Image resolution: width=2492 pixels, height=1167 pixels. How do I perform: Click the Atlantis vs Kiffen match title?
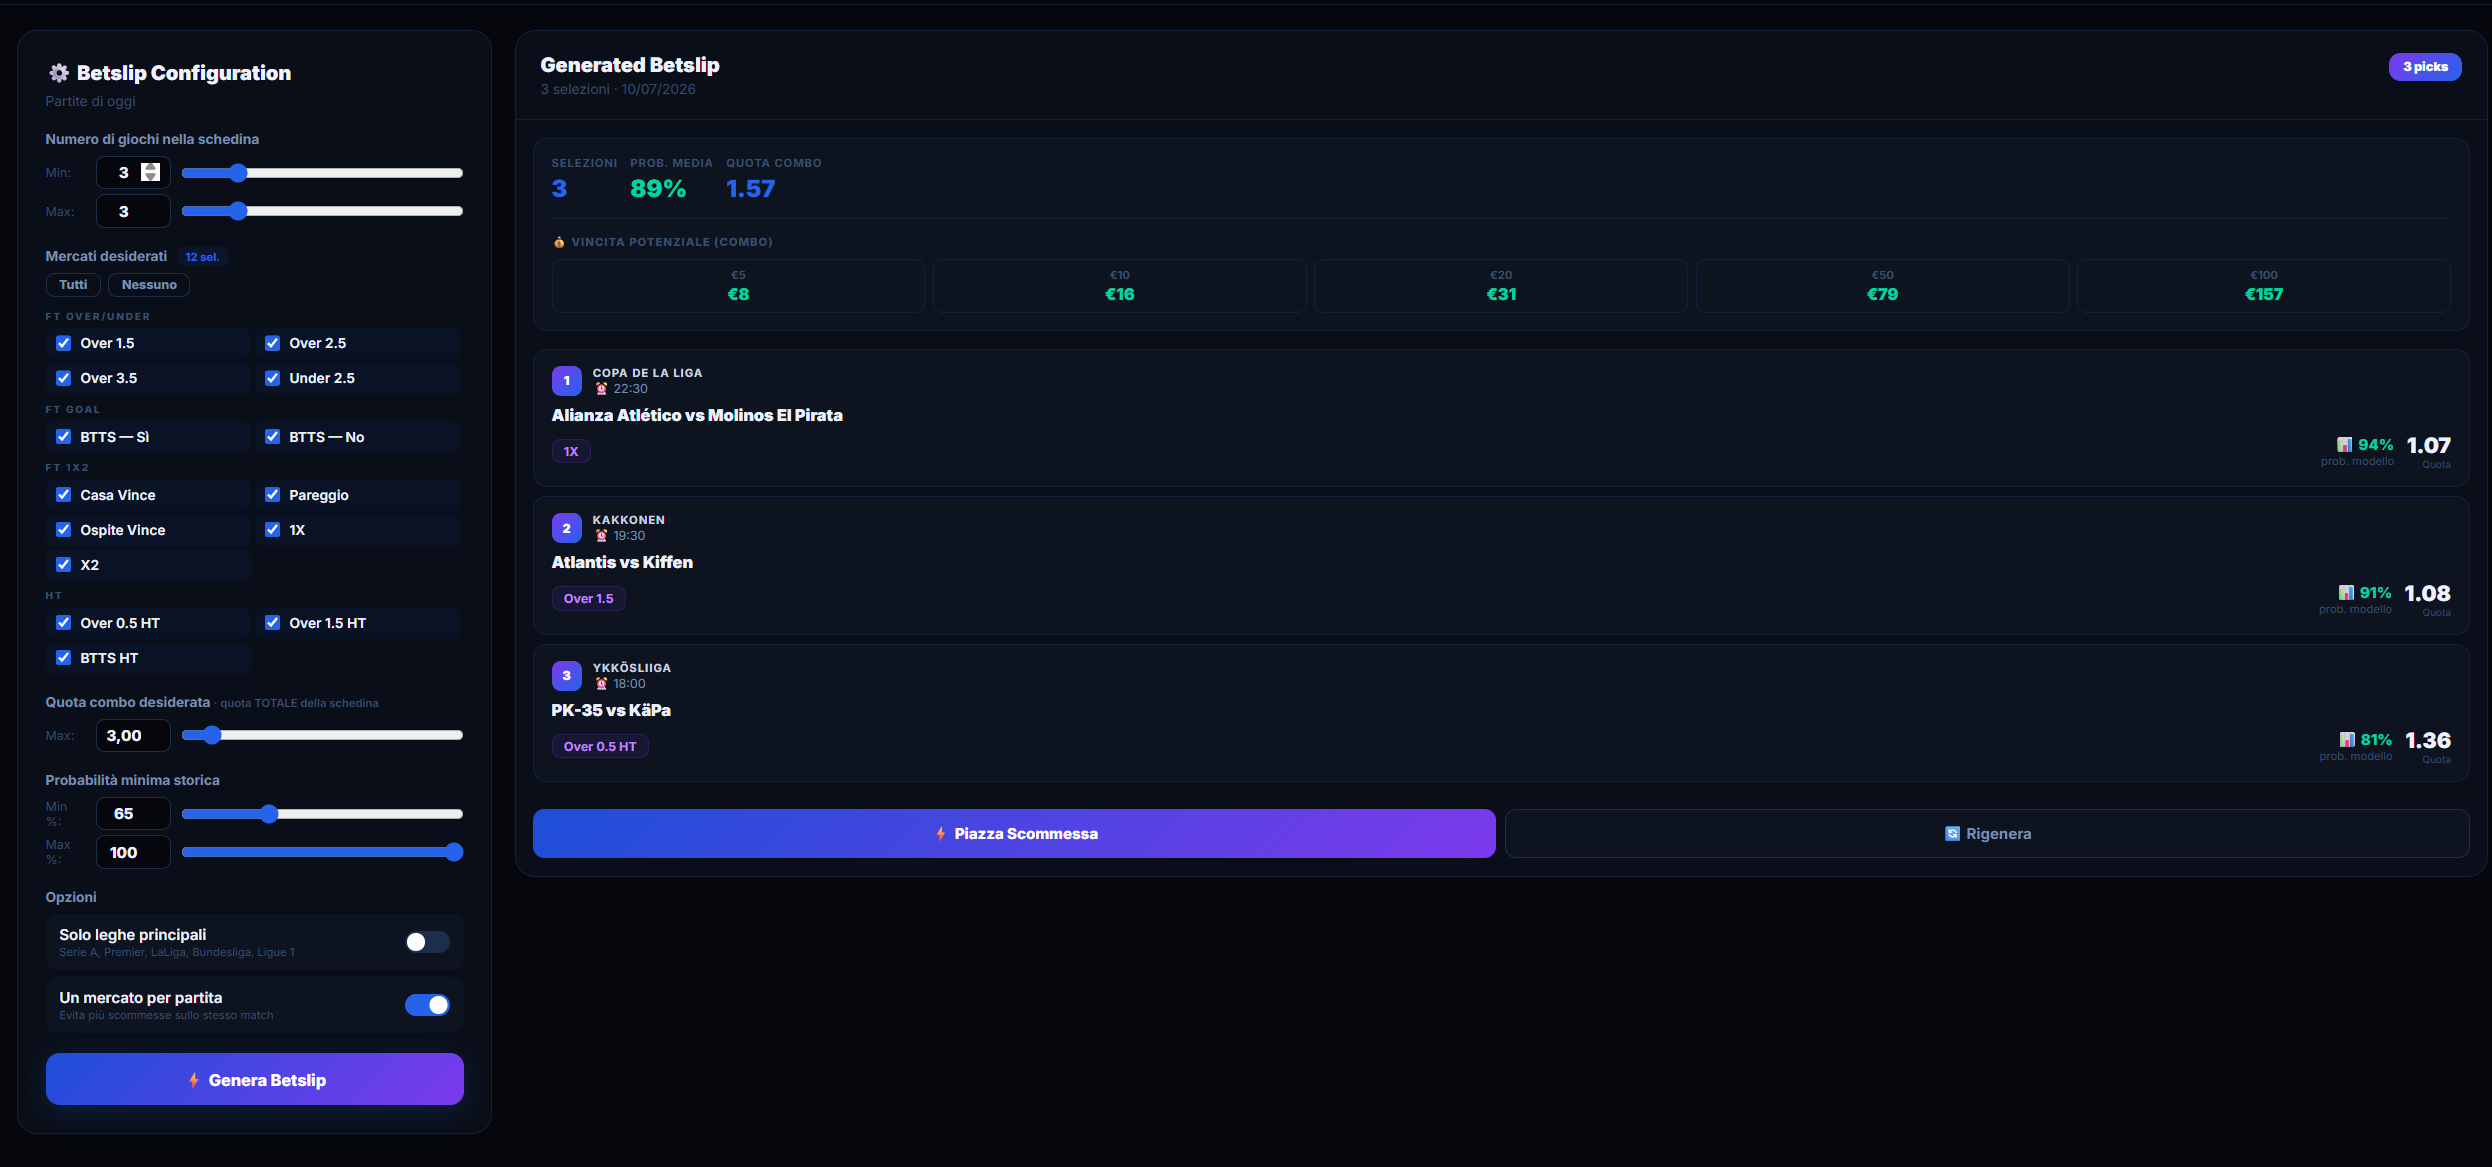pos(622,563)
